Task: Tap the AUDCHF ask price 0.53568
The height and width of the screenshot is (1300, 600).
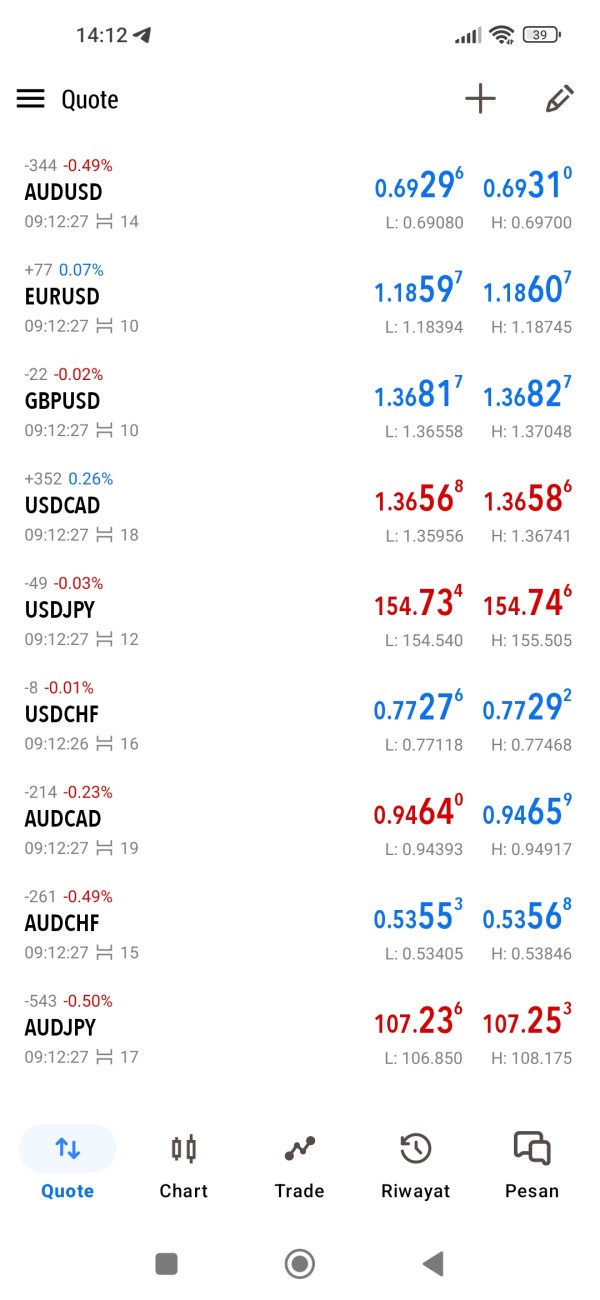Action: coord(527,916)
